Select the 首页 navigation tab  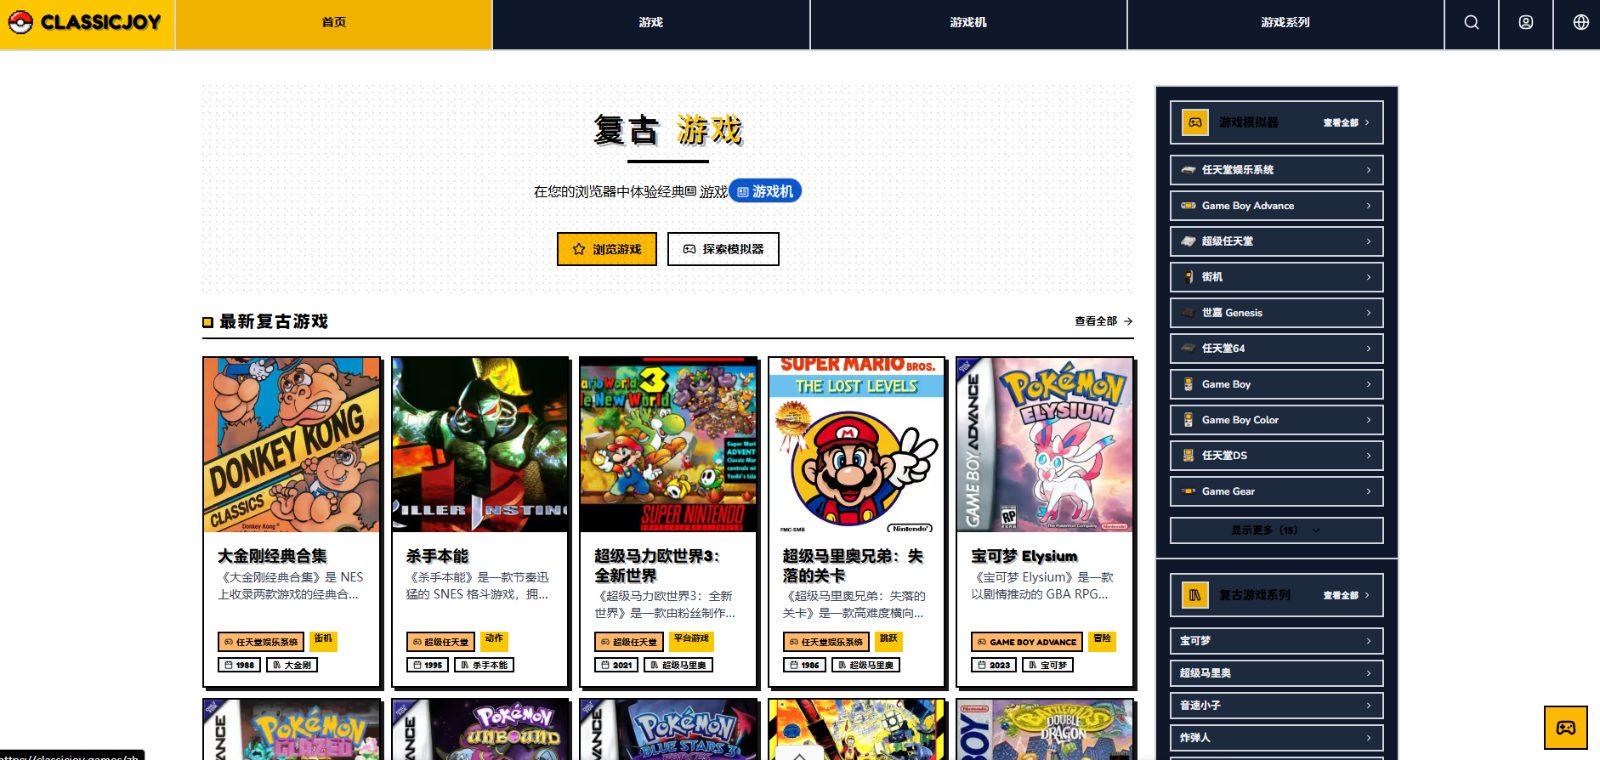334,23
